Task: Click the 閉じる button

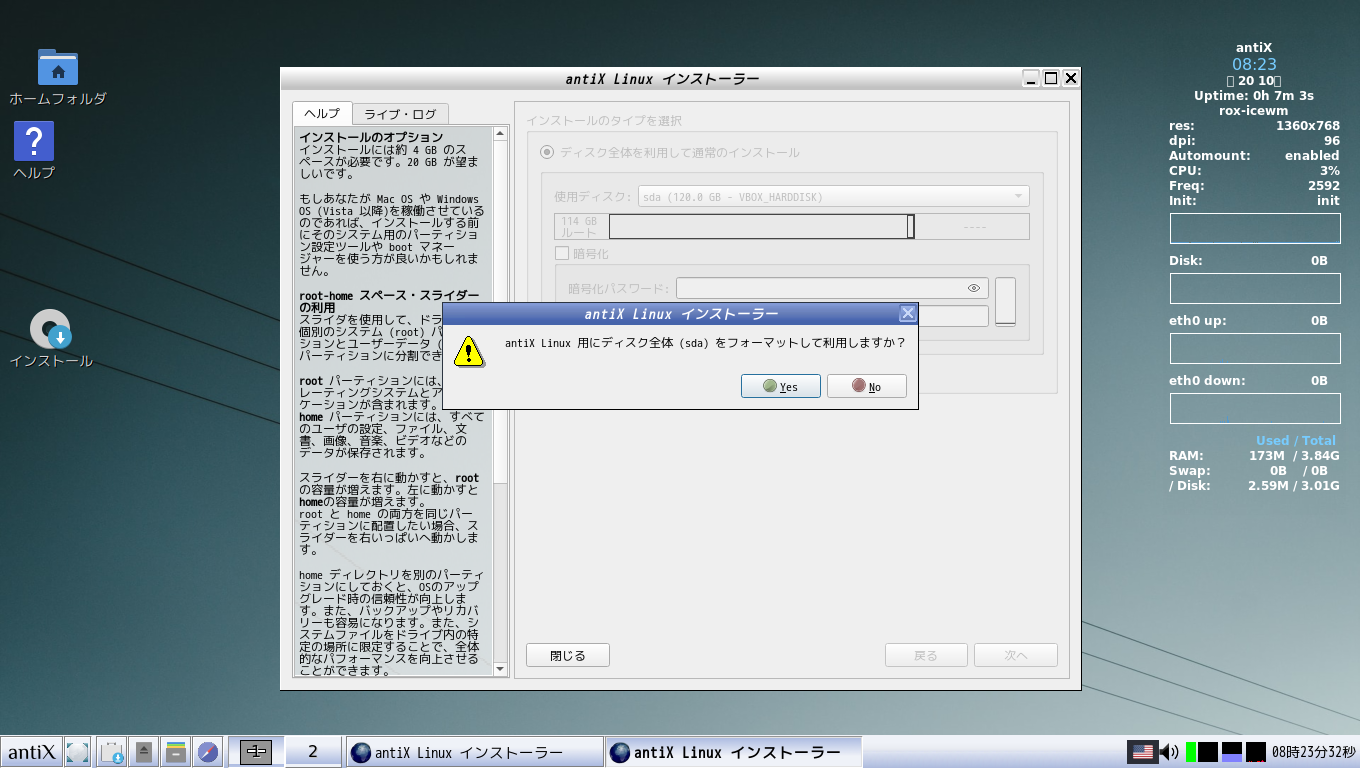Action: click(568, 655)
